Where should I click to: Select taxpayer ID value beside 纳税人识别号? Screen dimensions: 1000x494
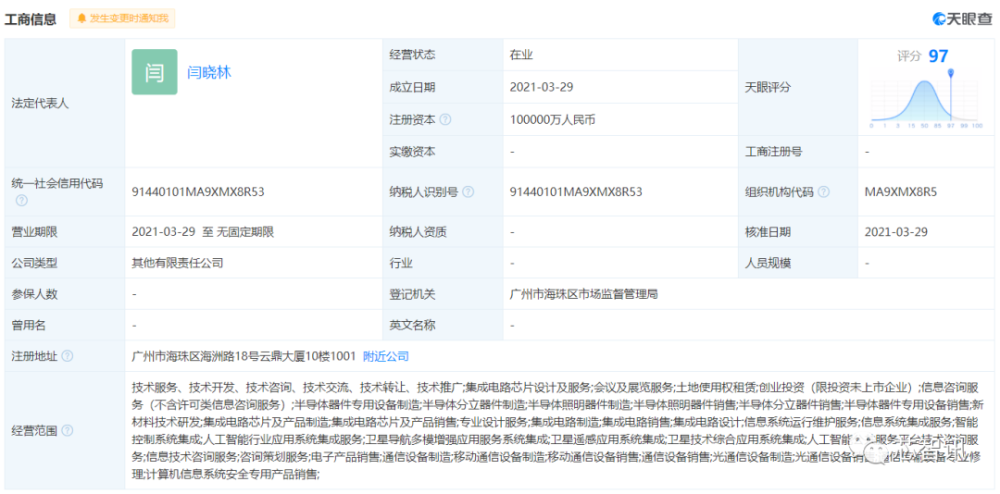click(576, 191)
